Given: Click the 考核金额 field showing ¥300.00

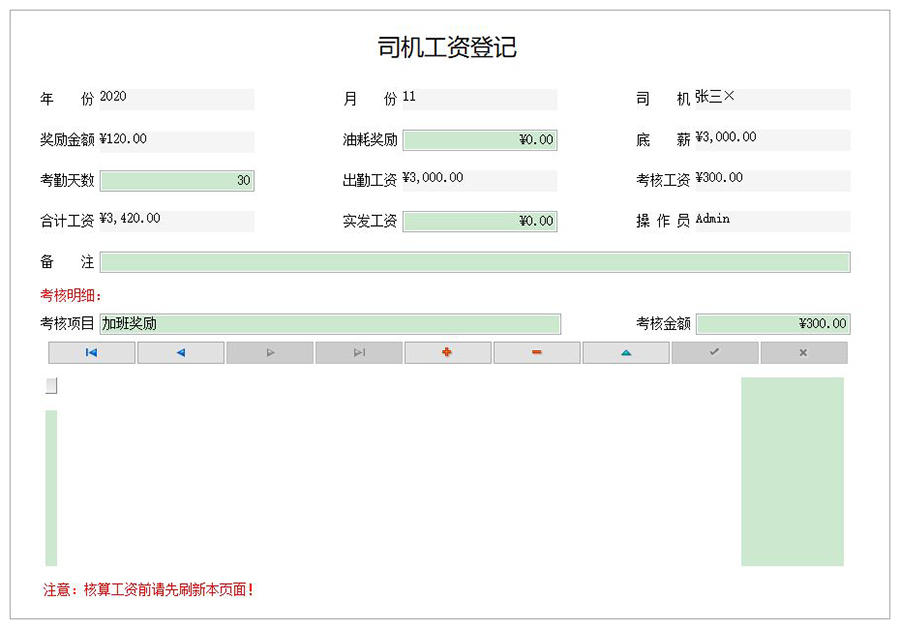Looking at the screenshot, I should (x=775, y=324).
